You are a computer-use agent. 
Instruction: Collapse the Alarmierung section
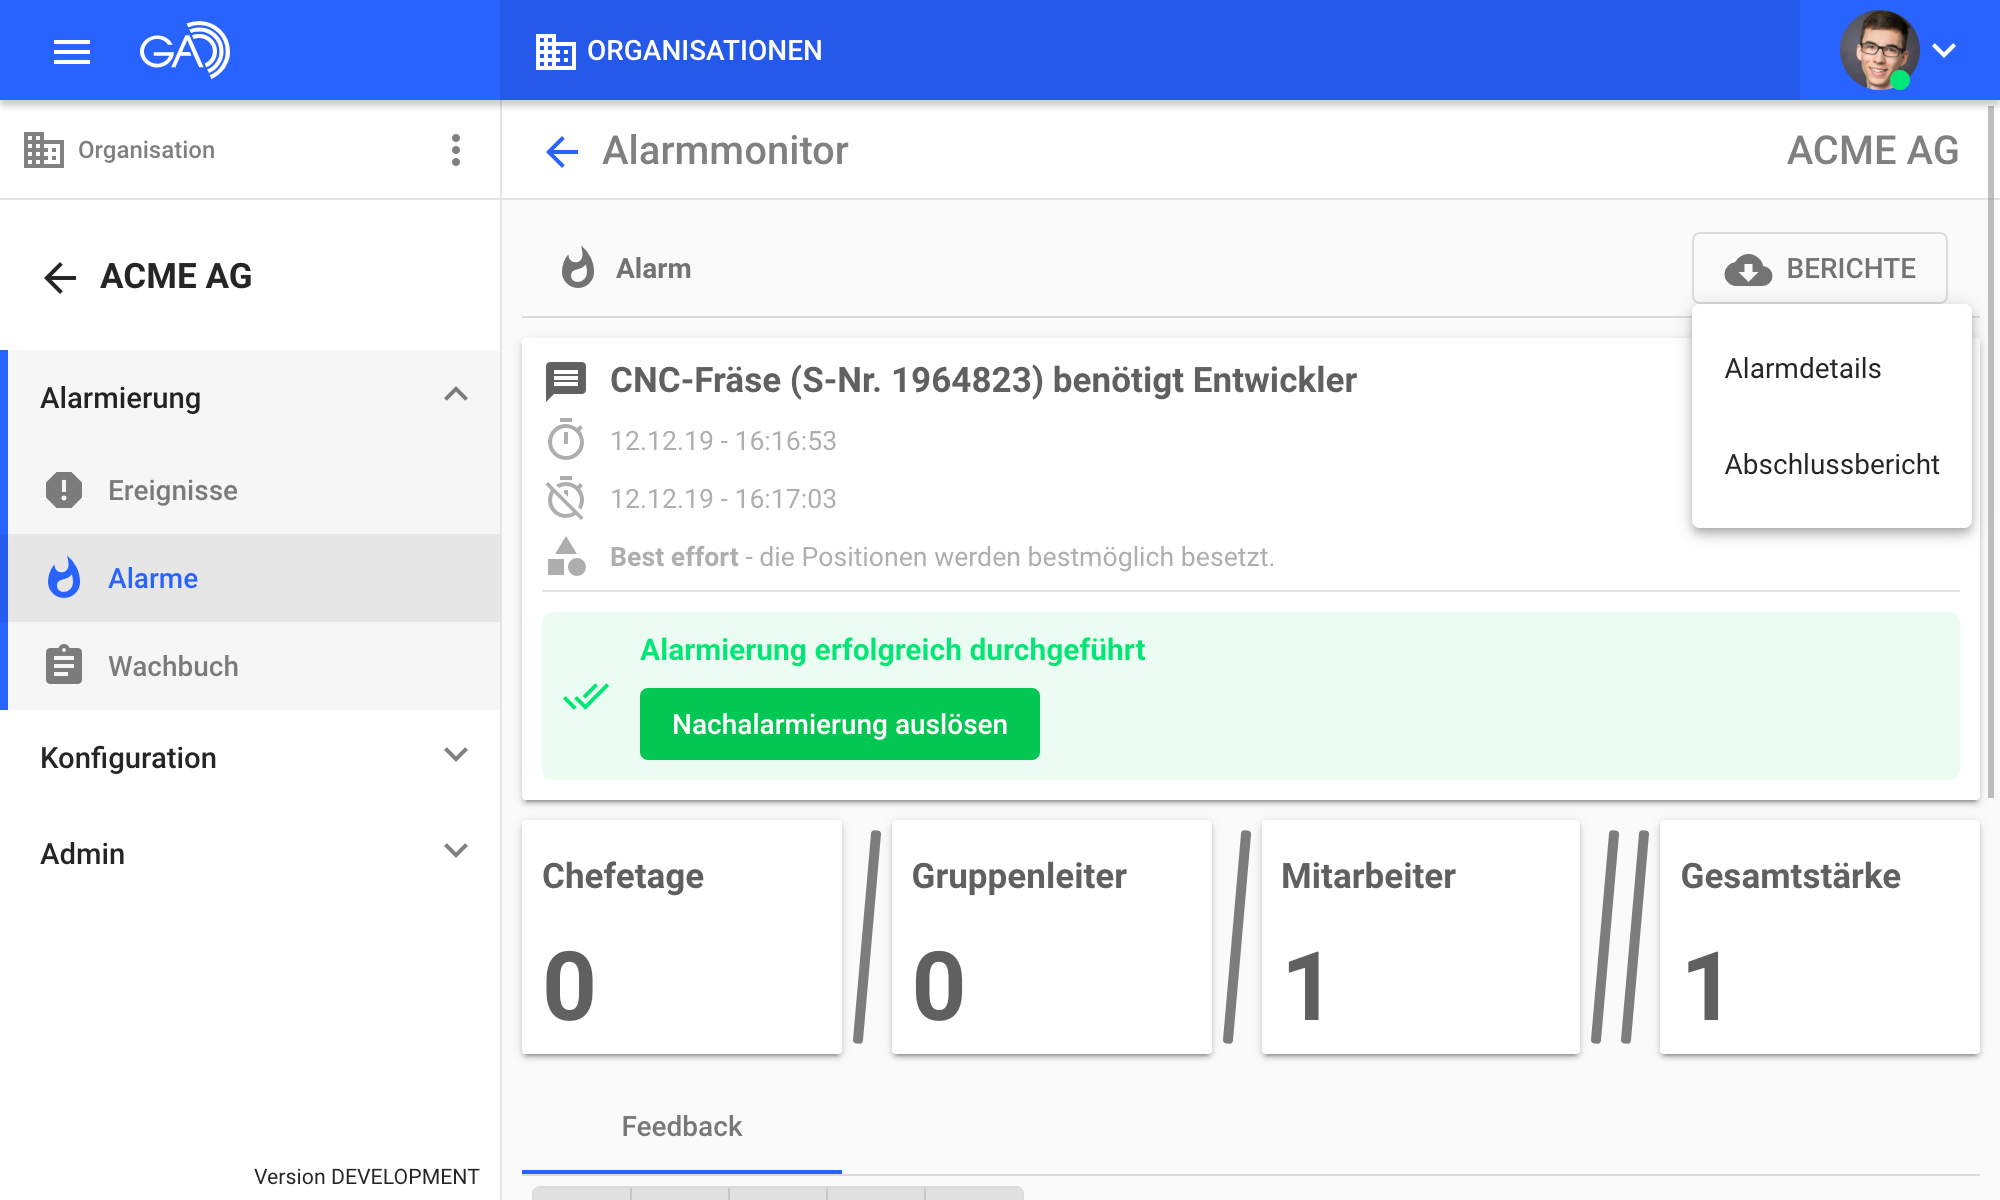point(456,395)
